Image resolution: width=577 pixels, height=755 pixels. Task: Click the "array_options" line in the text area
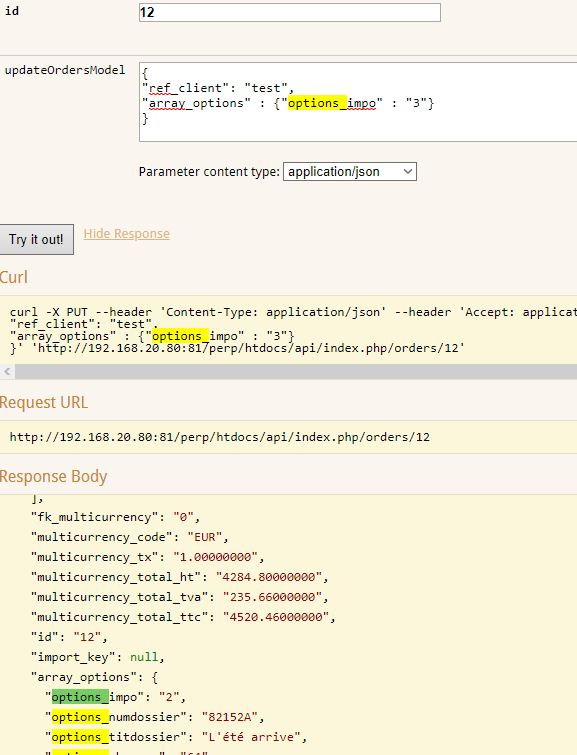pos(288,103)
